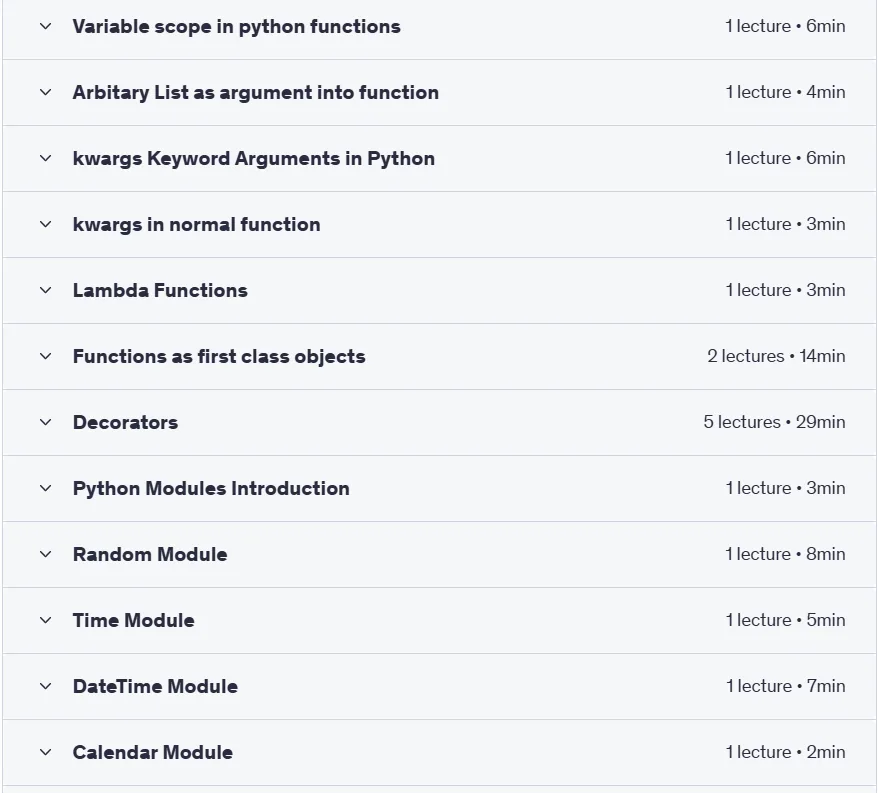Expand the Variable scope in python functions section
The width and height of the screenshot is (878, 793).
point(46,26)
